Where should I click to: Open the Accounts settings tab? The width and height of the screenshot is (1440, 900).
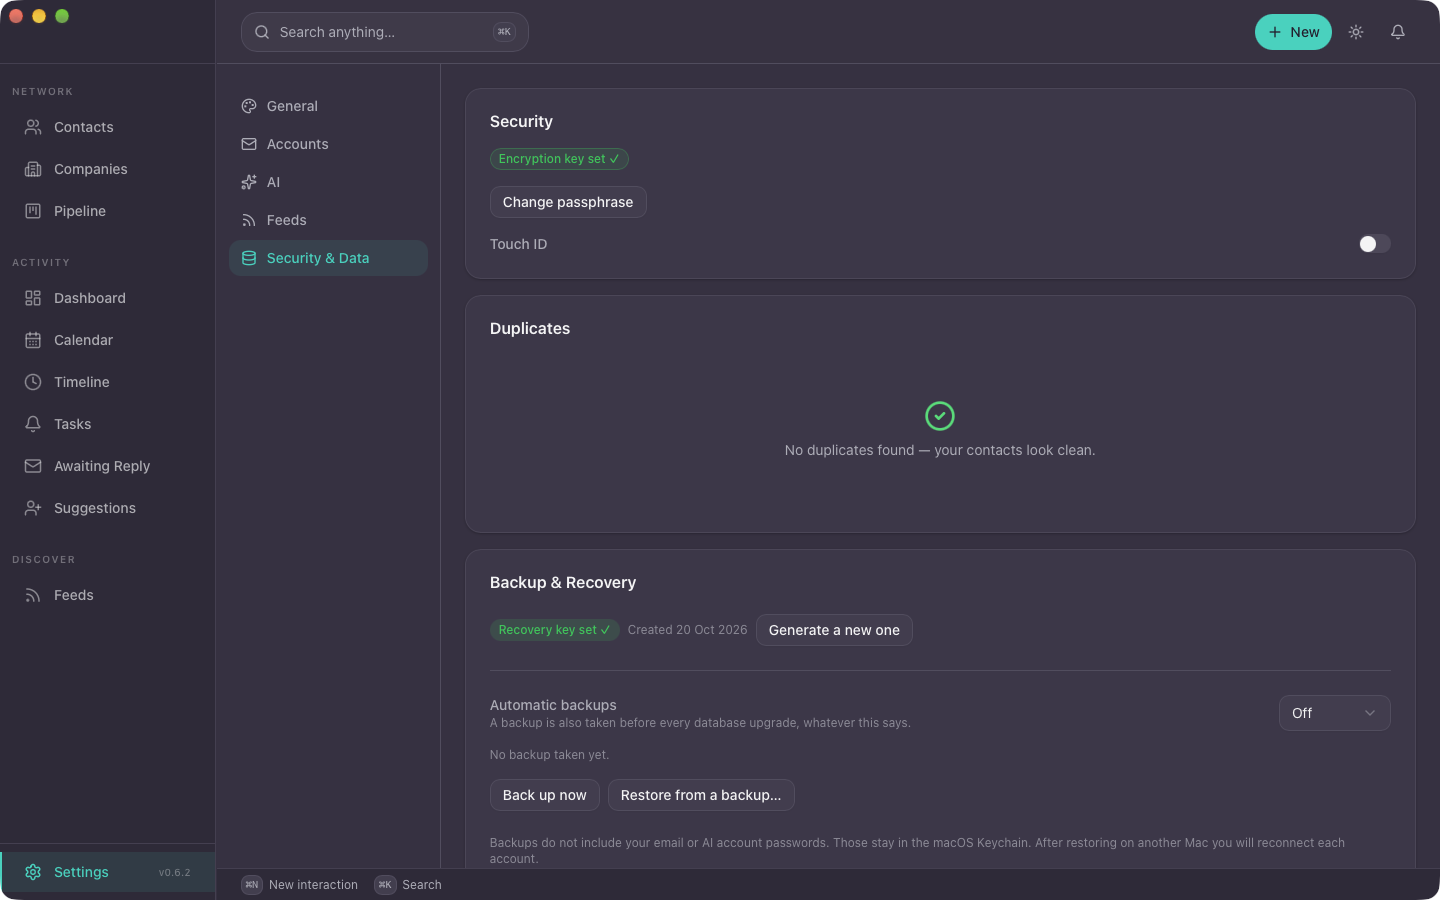coord(328,144)
